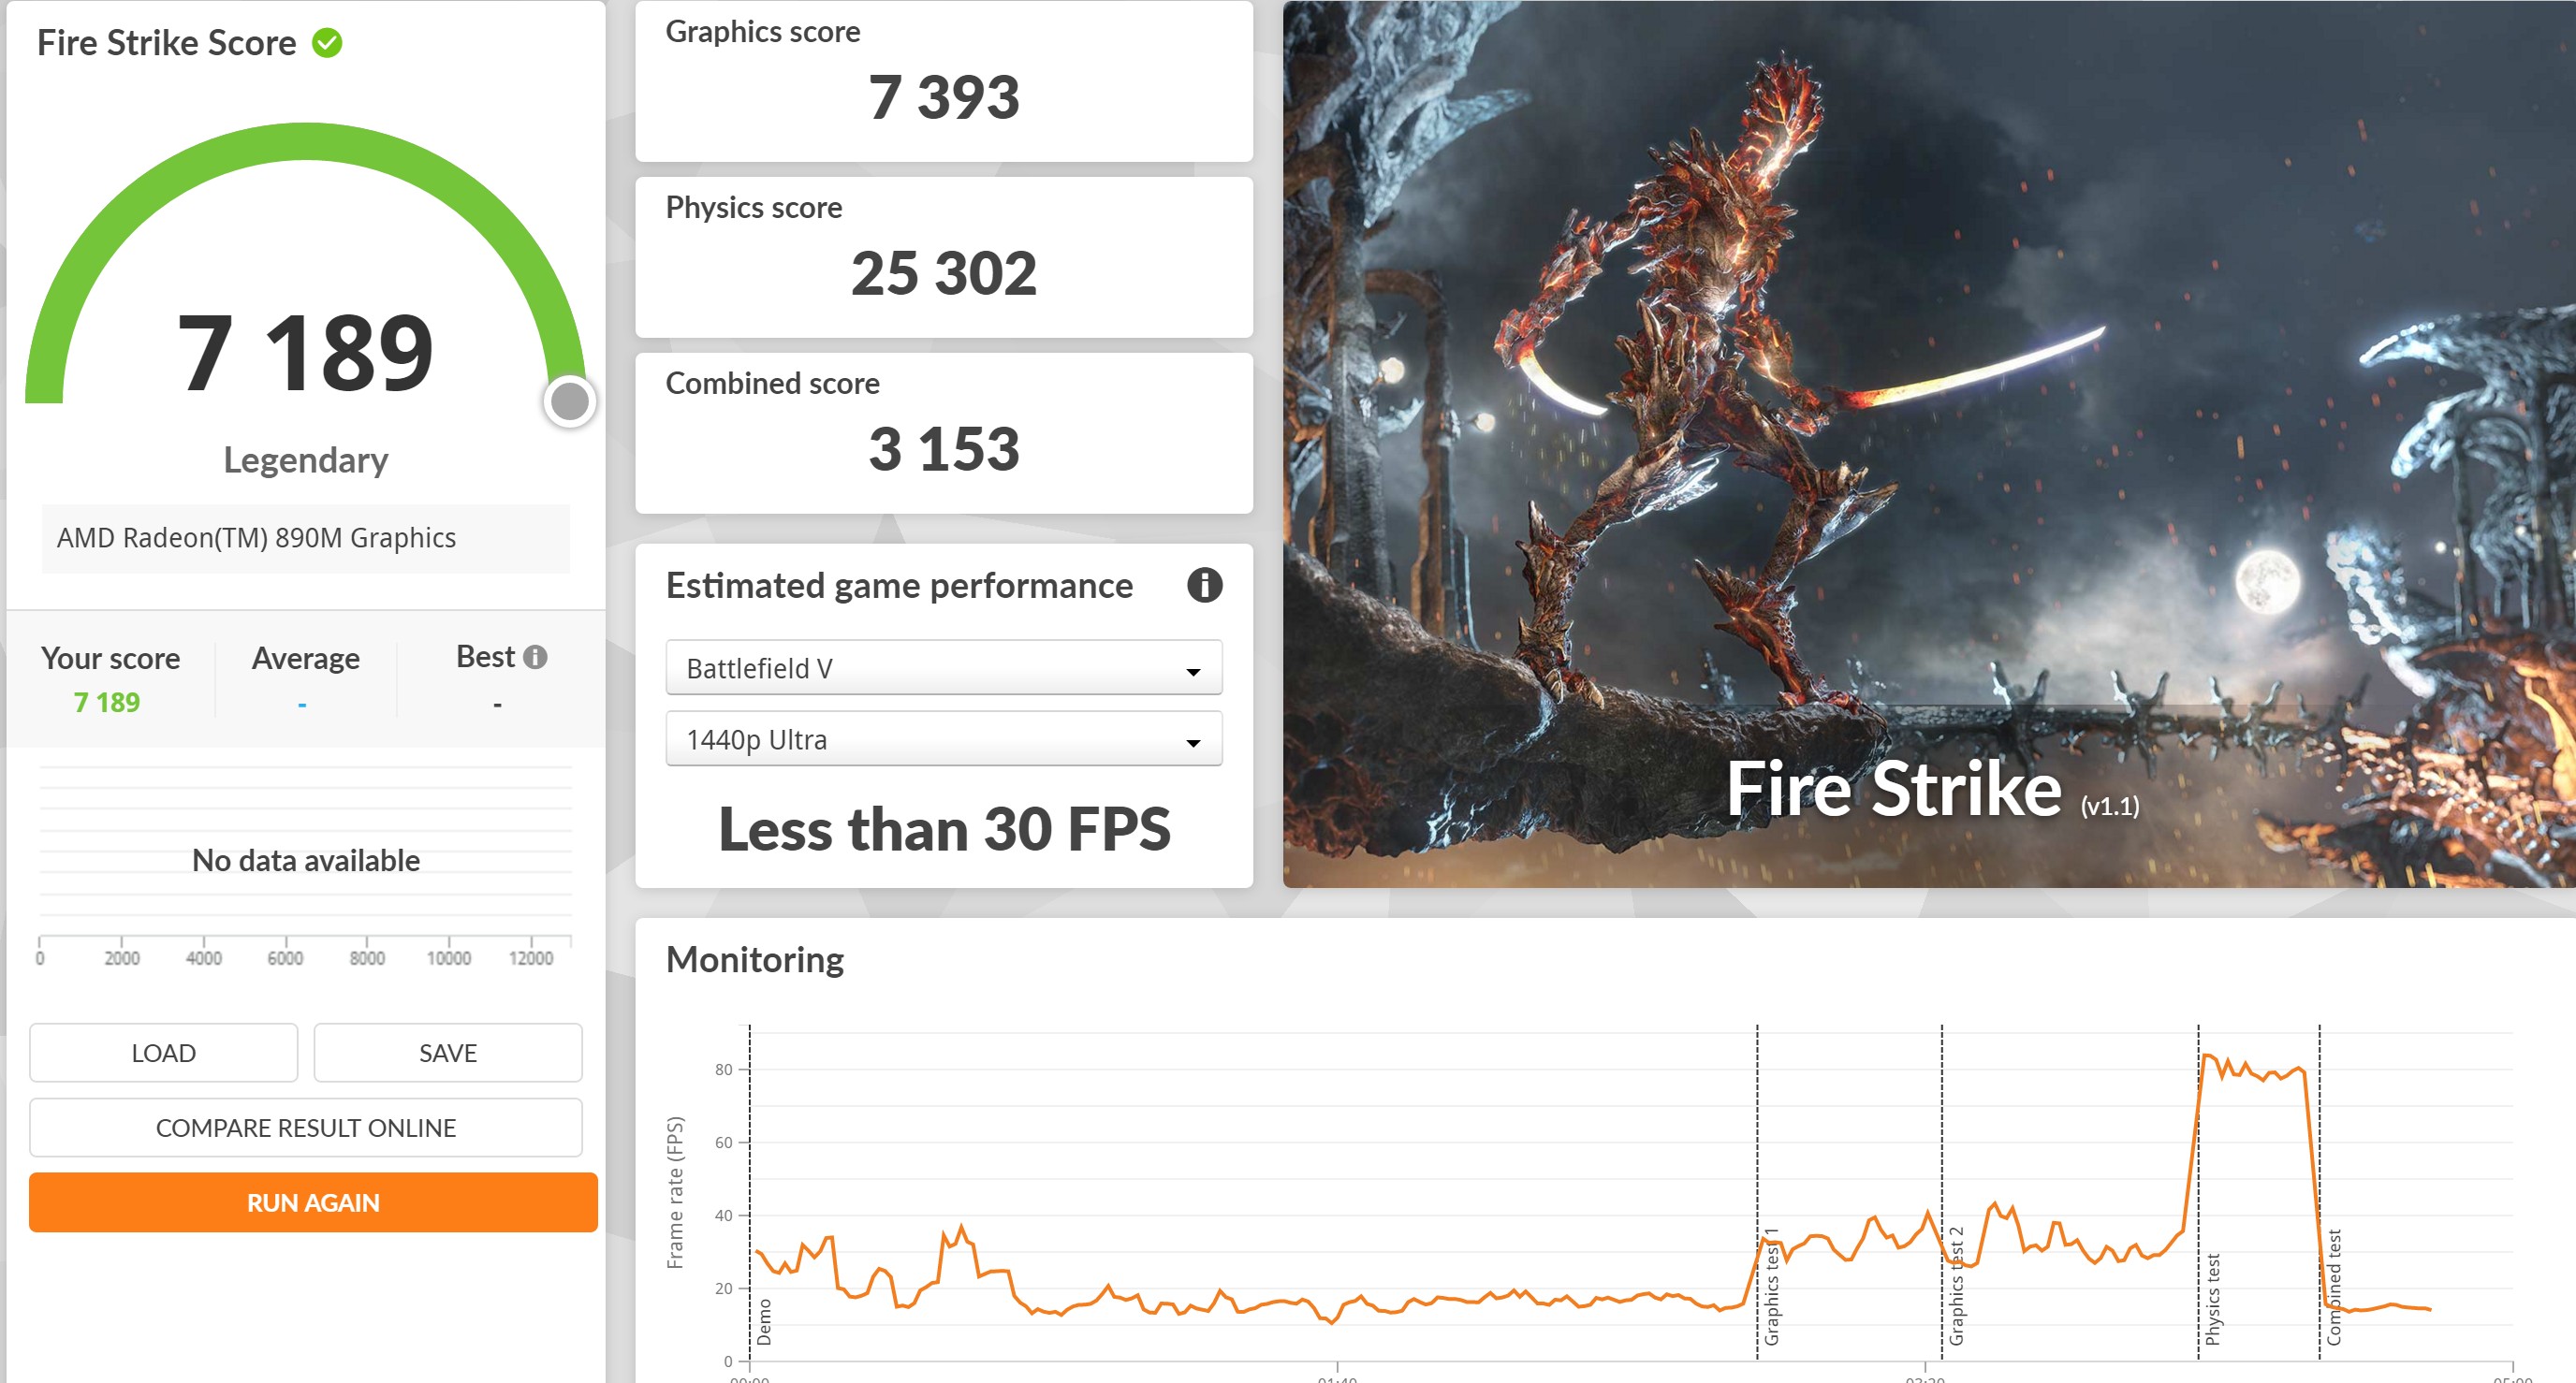Click the SAVE button
The height and width of the screenshot is (1383, 2576).
(447, 1052)
